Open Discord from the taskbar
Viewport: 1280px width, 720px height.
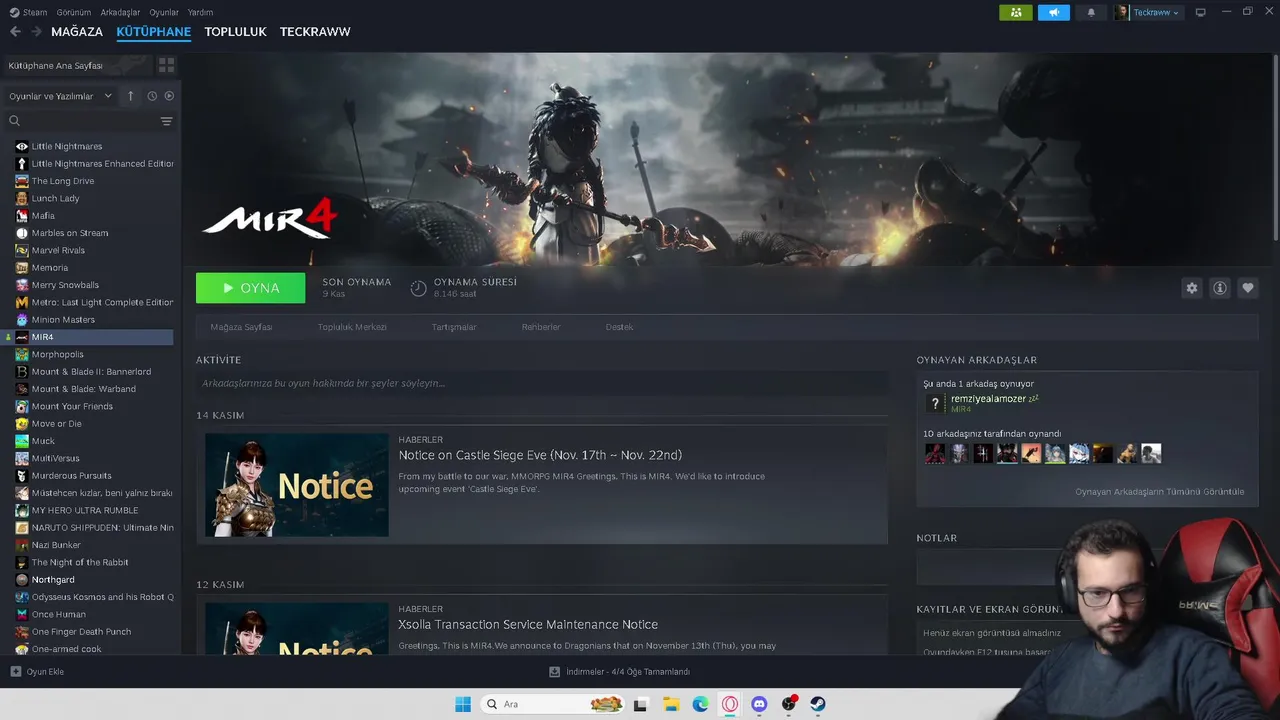(759, 704)
